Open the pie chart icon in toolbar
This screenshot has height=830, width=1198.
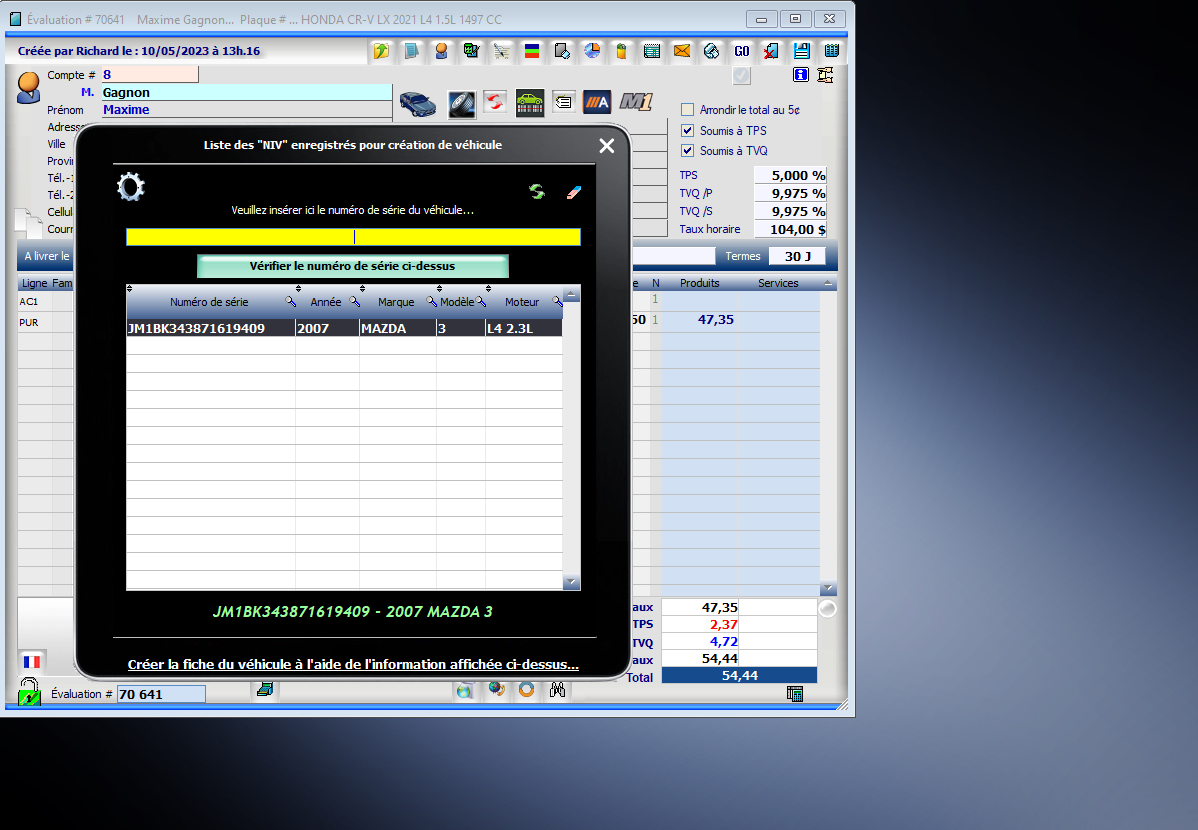592,51
